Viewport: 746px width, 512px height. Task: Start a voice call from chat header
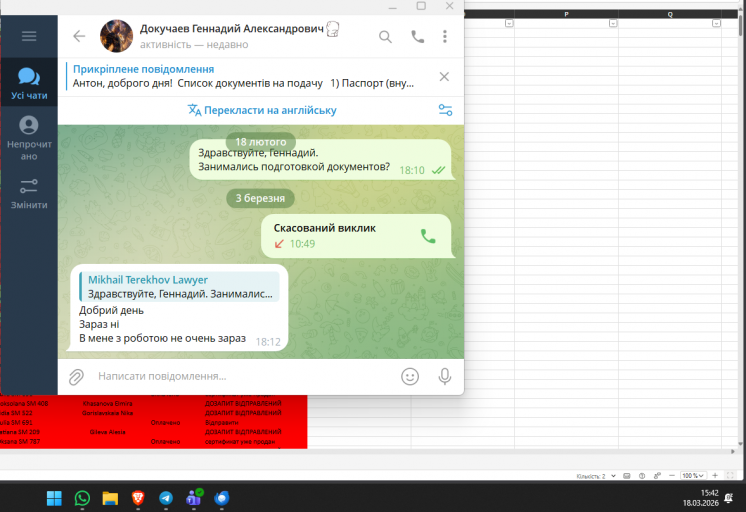(417, 37)
